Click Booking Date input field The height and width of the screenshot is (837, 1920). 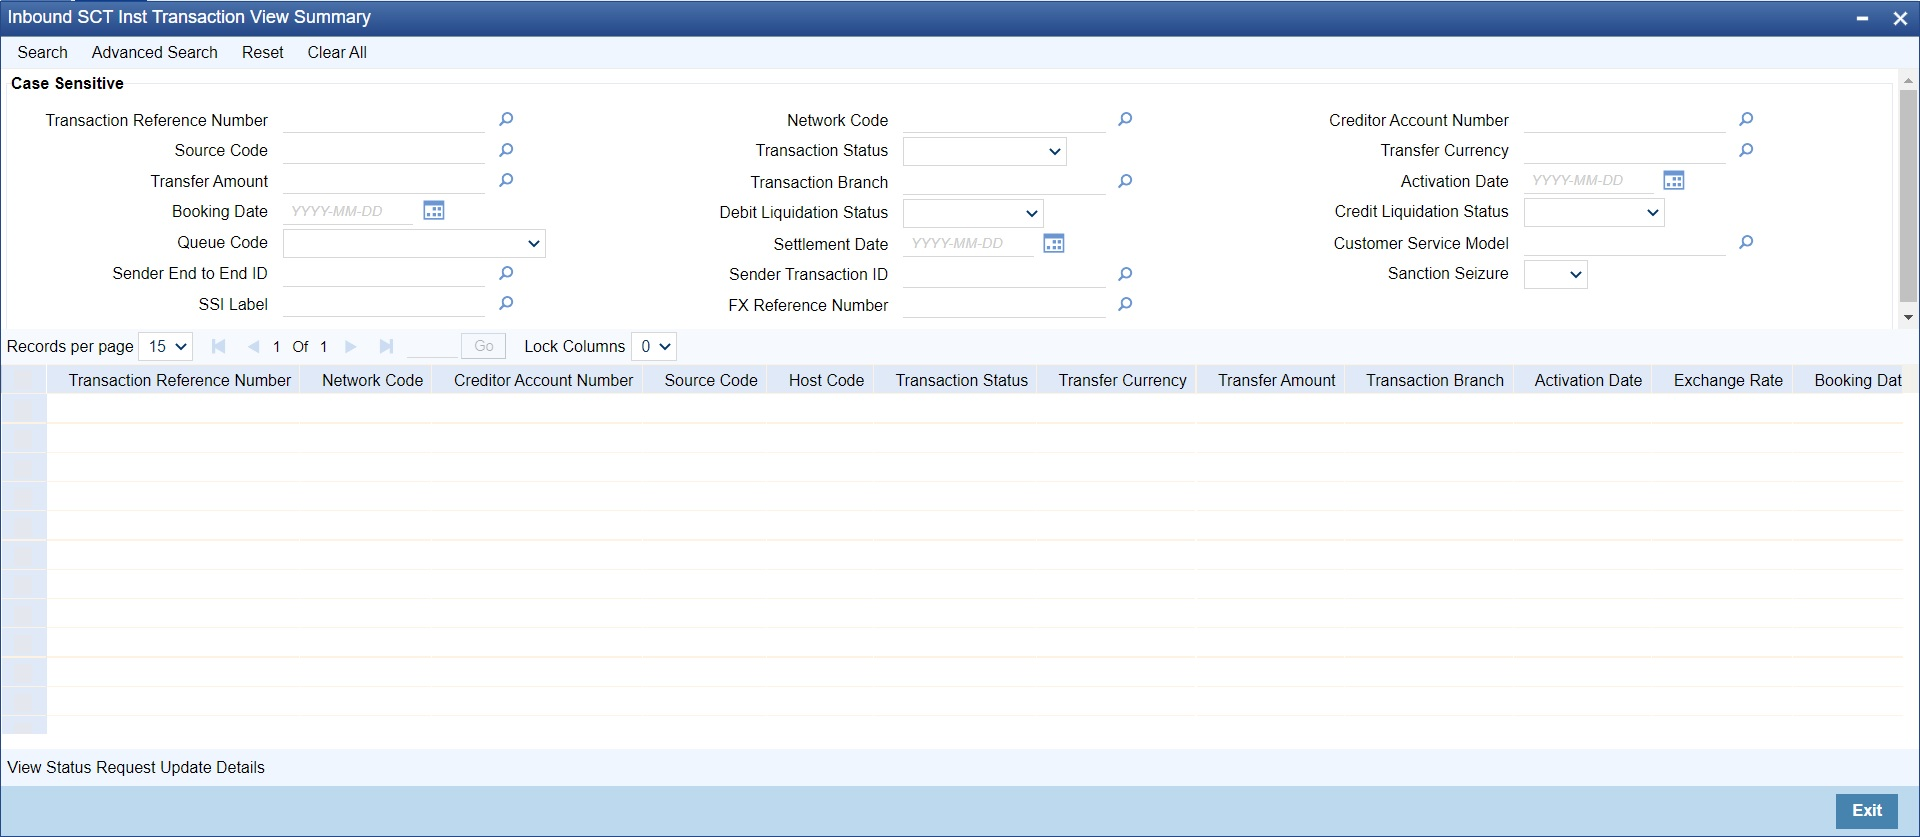[348, 211]
